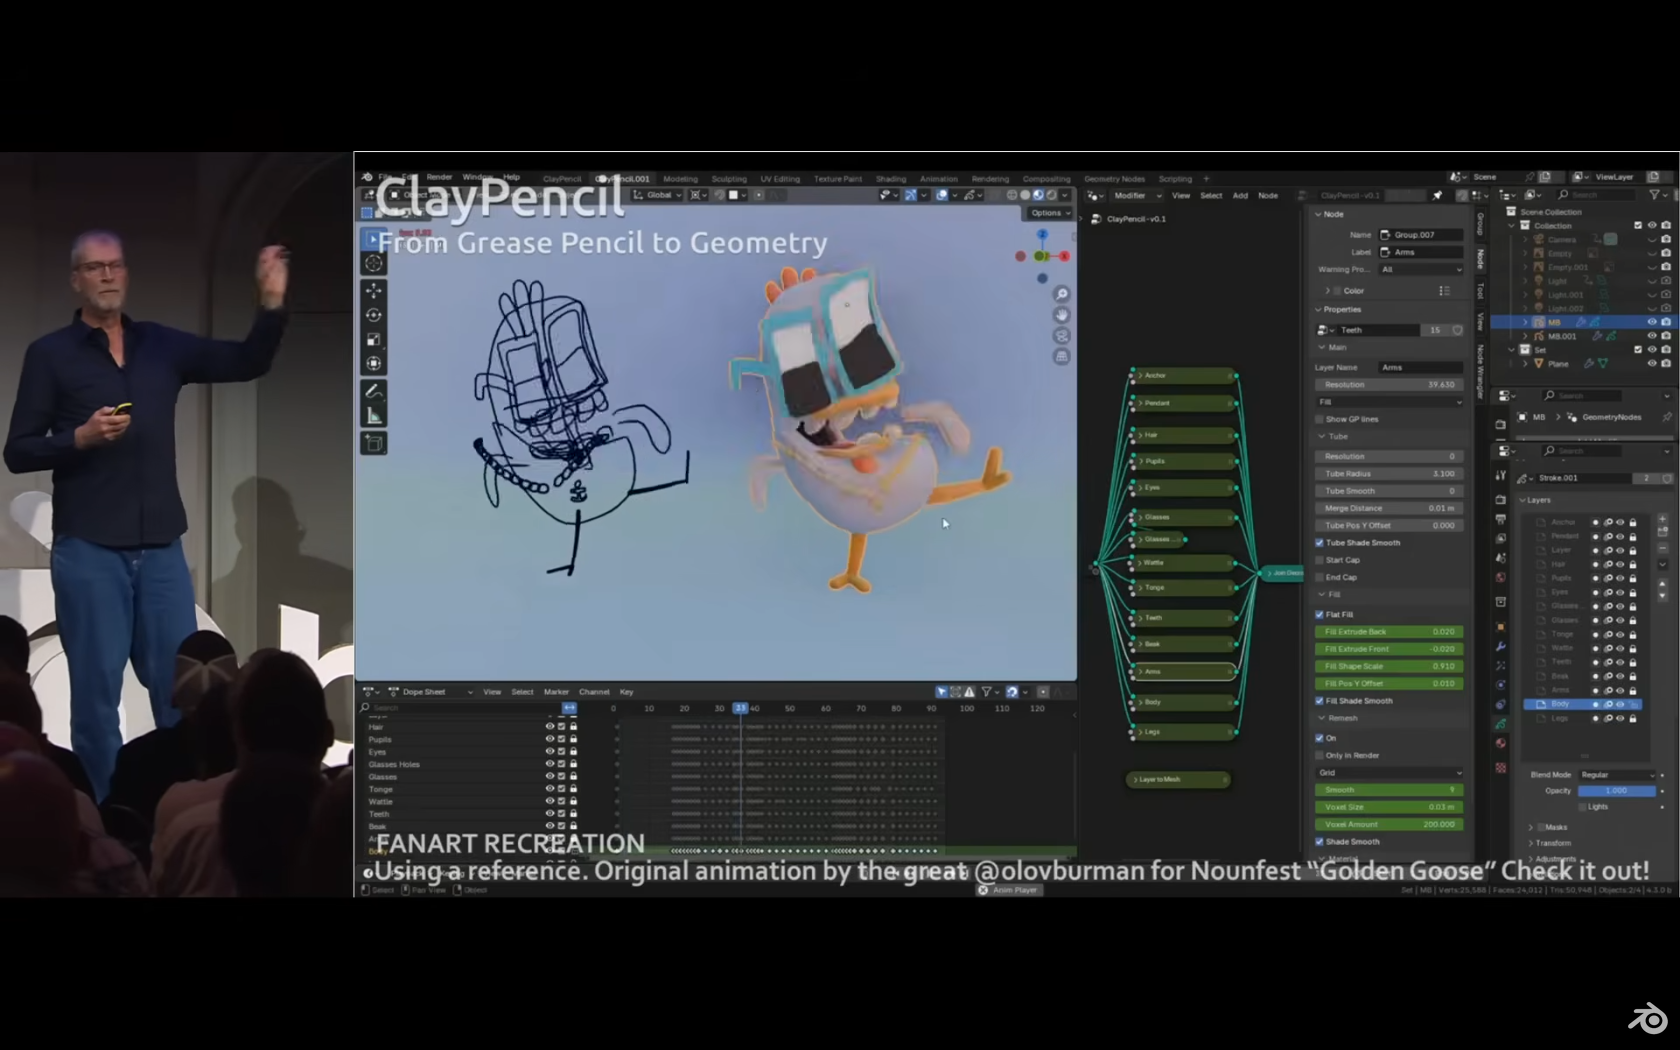Adjust the Fill Extrude Back slider

1389,632
